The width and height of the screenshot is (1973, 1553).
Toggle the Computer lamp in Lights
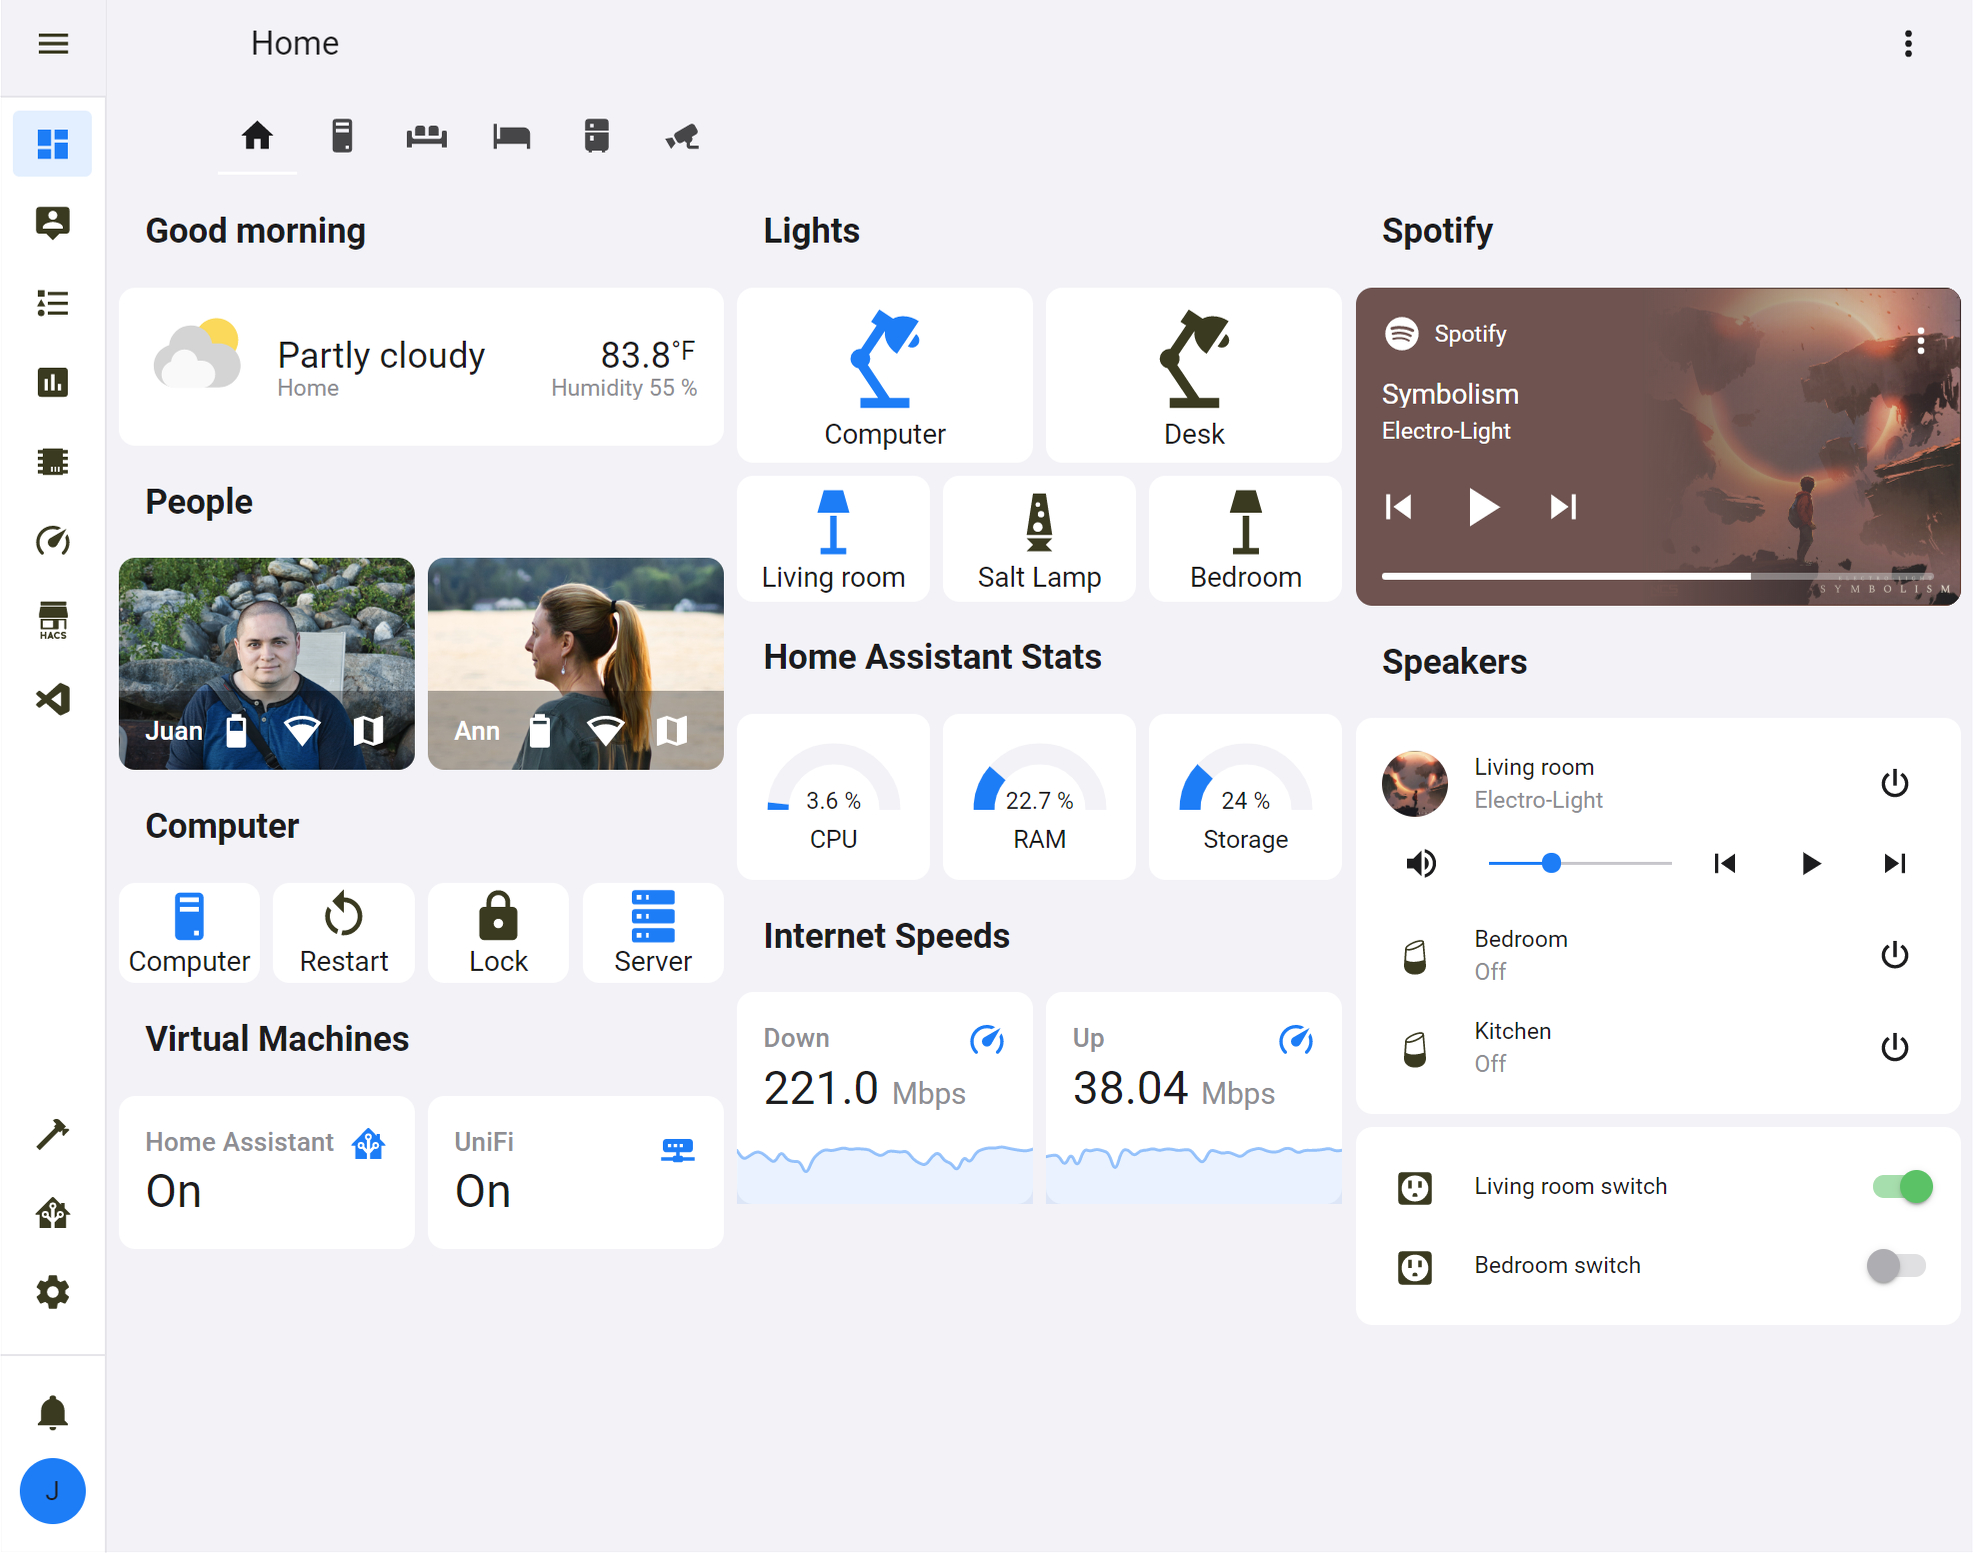pos(884,375)
